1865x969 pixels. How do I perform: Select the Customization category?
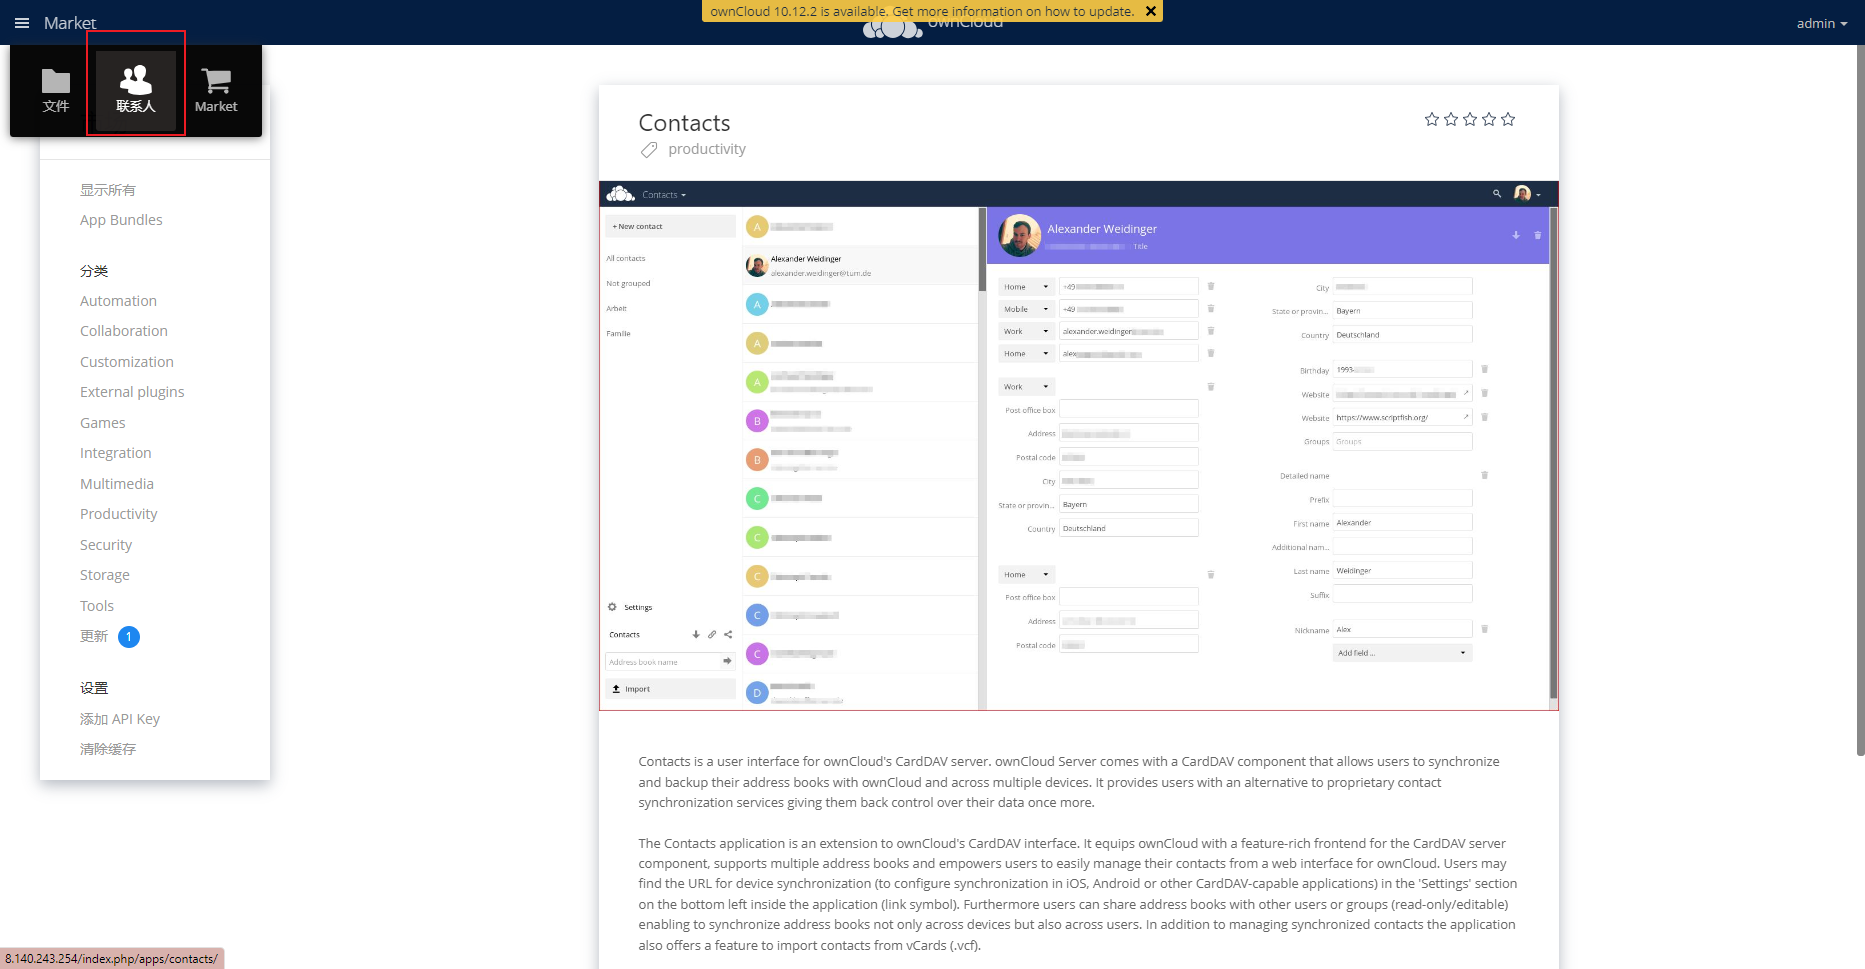point(127,362)
